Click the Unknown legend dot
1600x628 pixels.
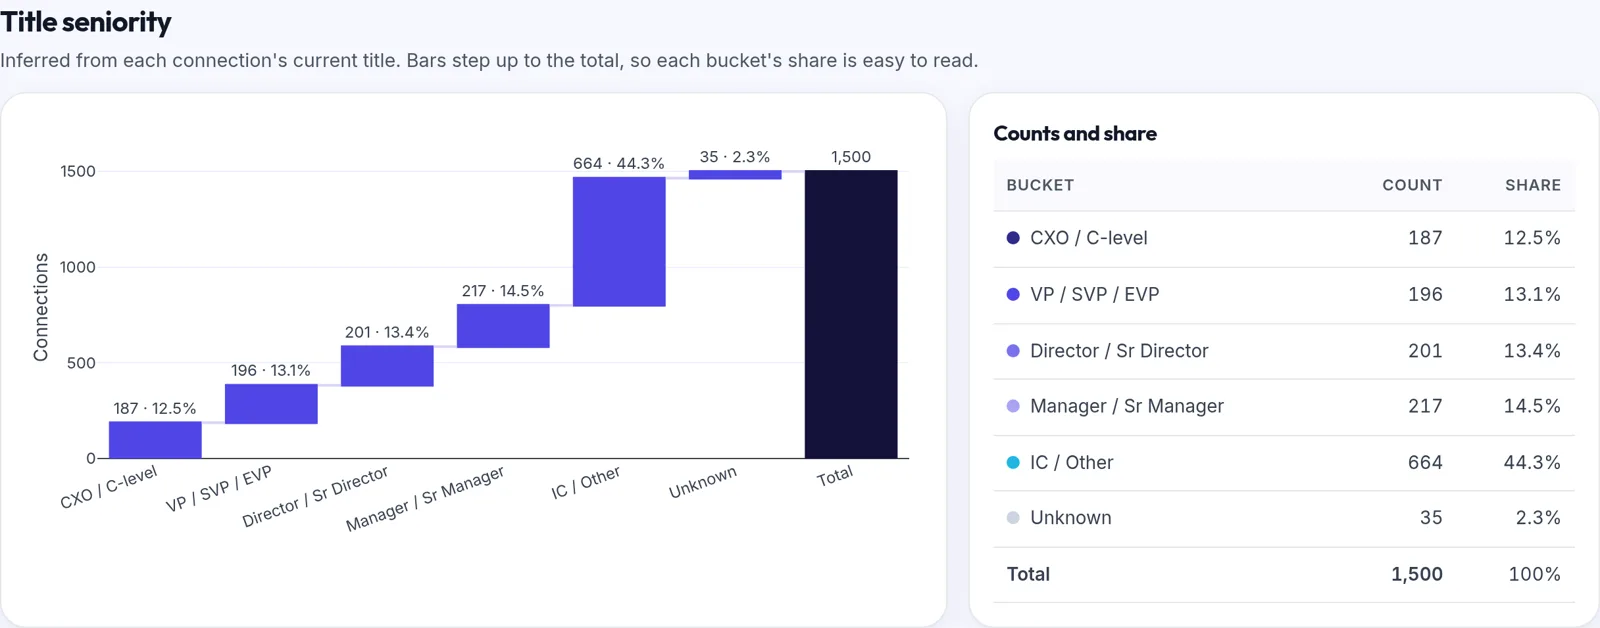pos(1013,518)
